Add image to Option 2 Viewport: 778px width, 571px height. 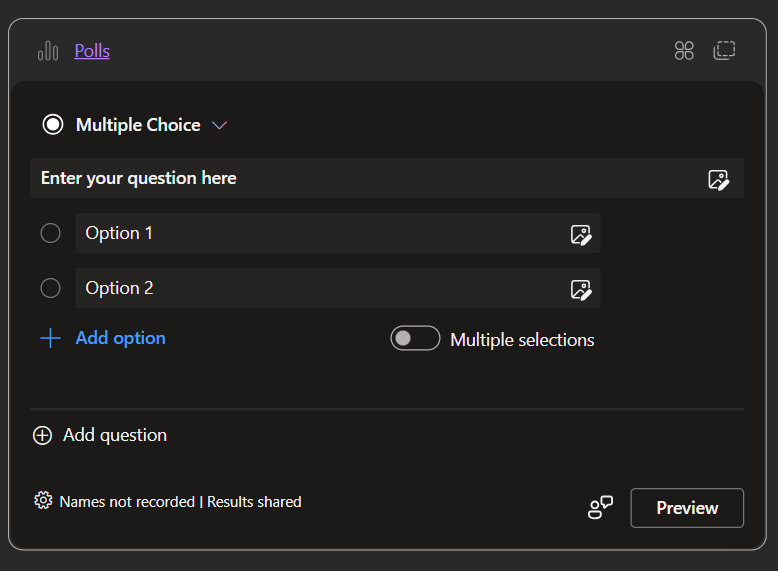581,290
